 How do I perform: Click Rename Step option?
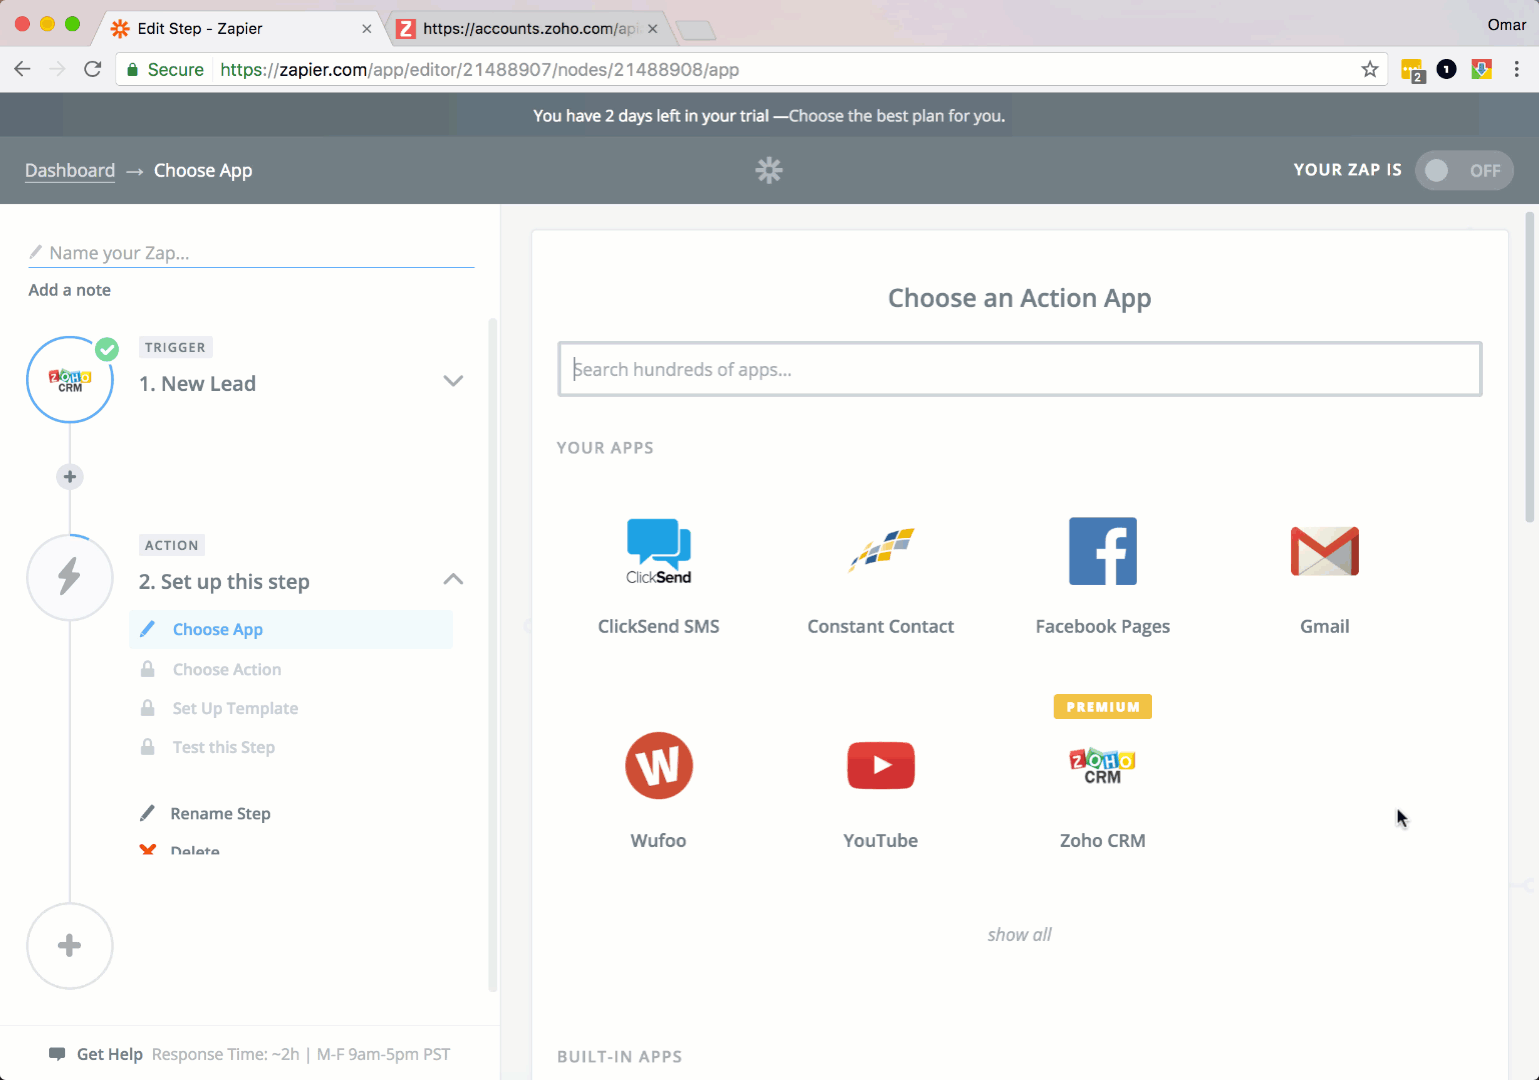[x=220, y=813]
